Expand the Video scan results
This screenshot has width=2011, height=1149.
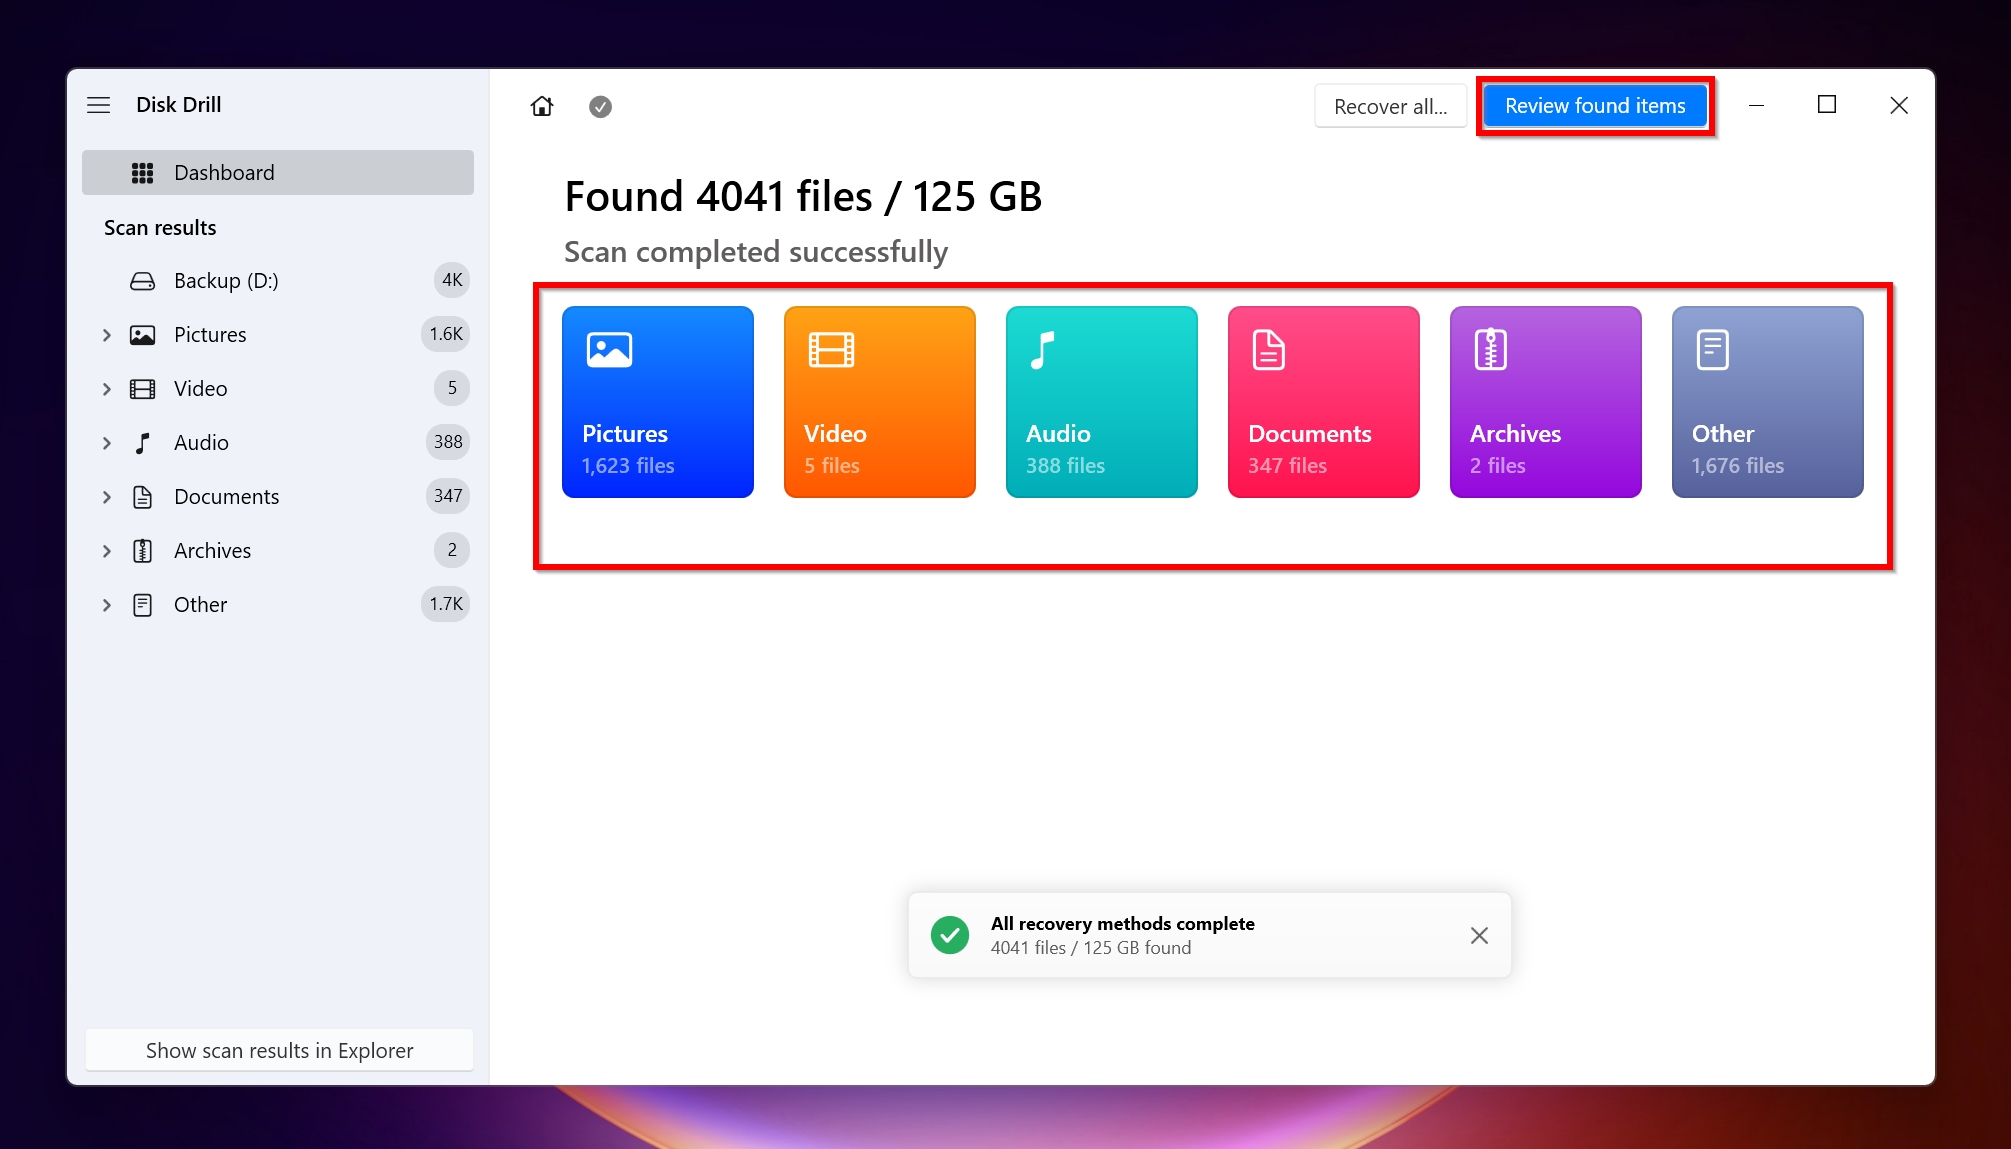tap(109, 388)
